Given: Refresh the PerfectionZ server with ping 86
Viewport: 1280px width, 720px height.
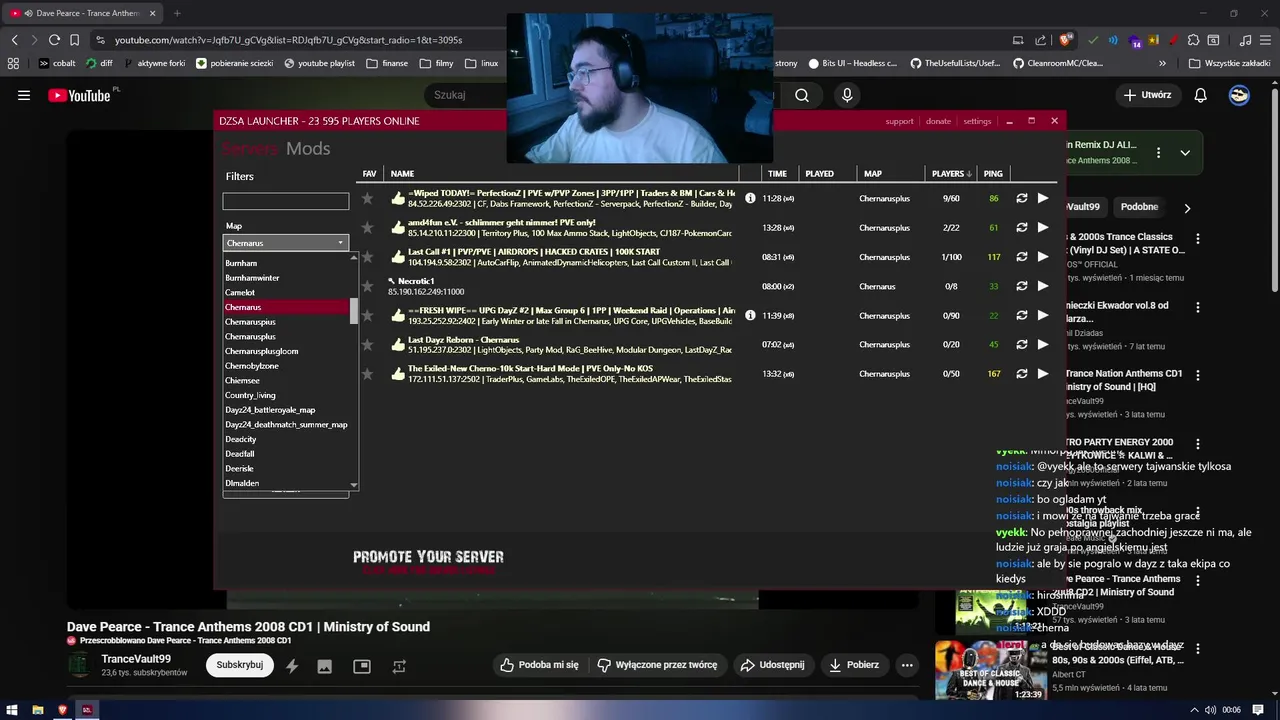Looking at the screenshot, I should coord(1022,198).
